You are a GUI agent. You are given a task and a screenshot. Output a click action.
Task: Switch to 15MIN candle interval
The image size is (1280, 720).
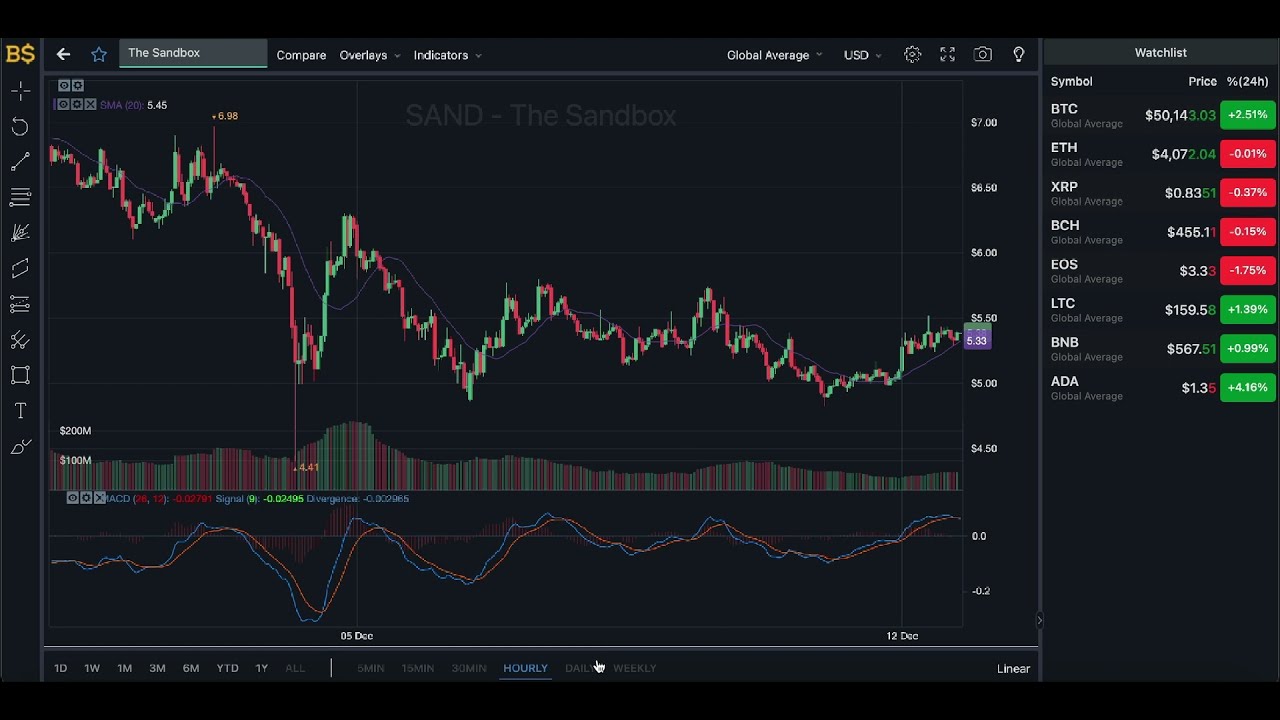(417, 668)
